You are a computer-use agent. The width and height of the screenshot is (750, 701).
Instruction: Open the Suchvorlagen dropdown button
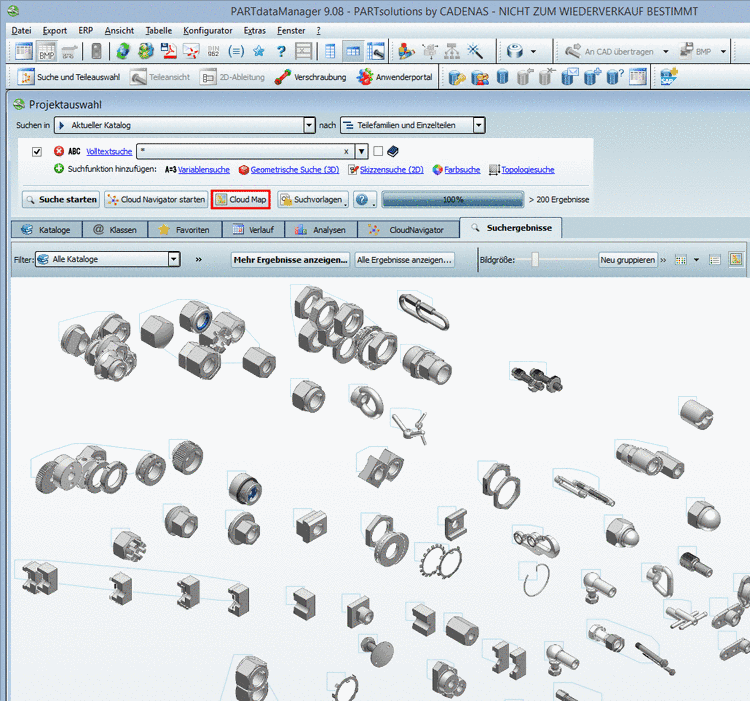point(313,199)
